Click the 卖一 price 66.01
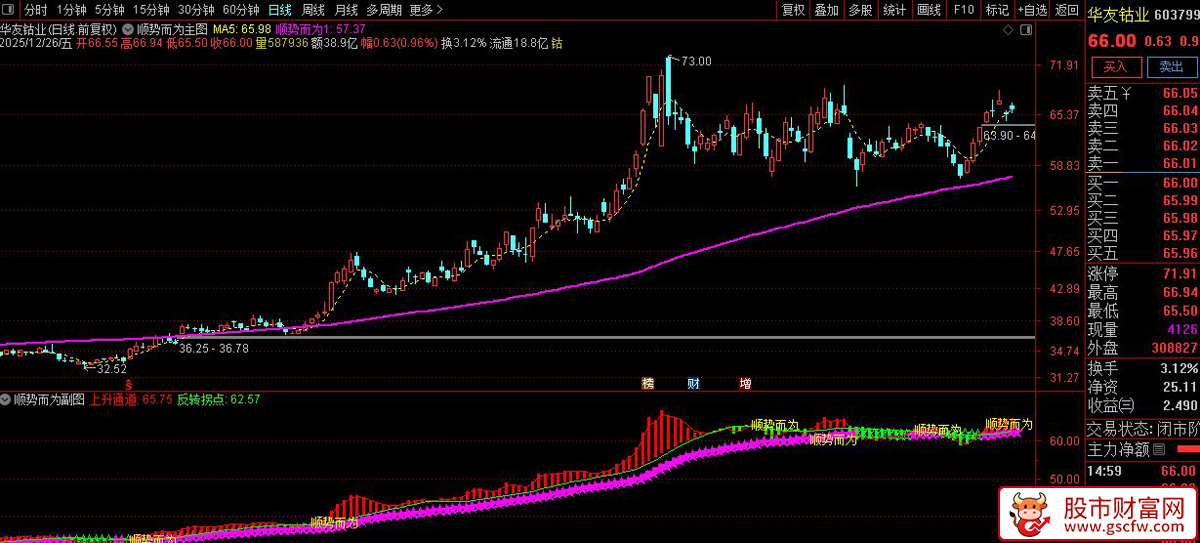This screenshot has width=1200, height=543. pos(1180,163)
